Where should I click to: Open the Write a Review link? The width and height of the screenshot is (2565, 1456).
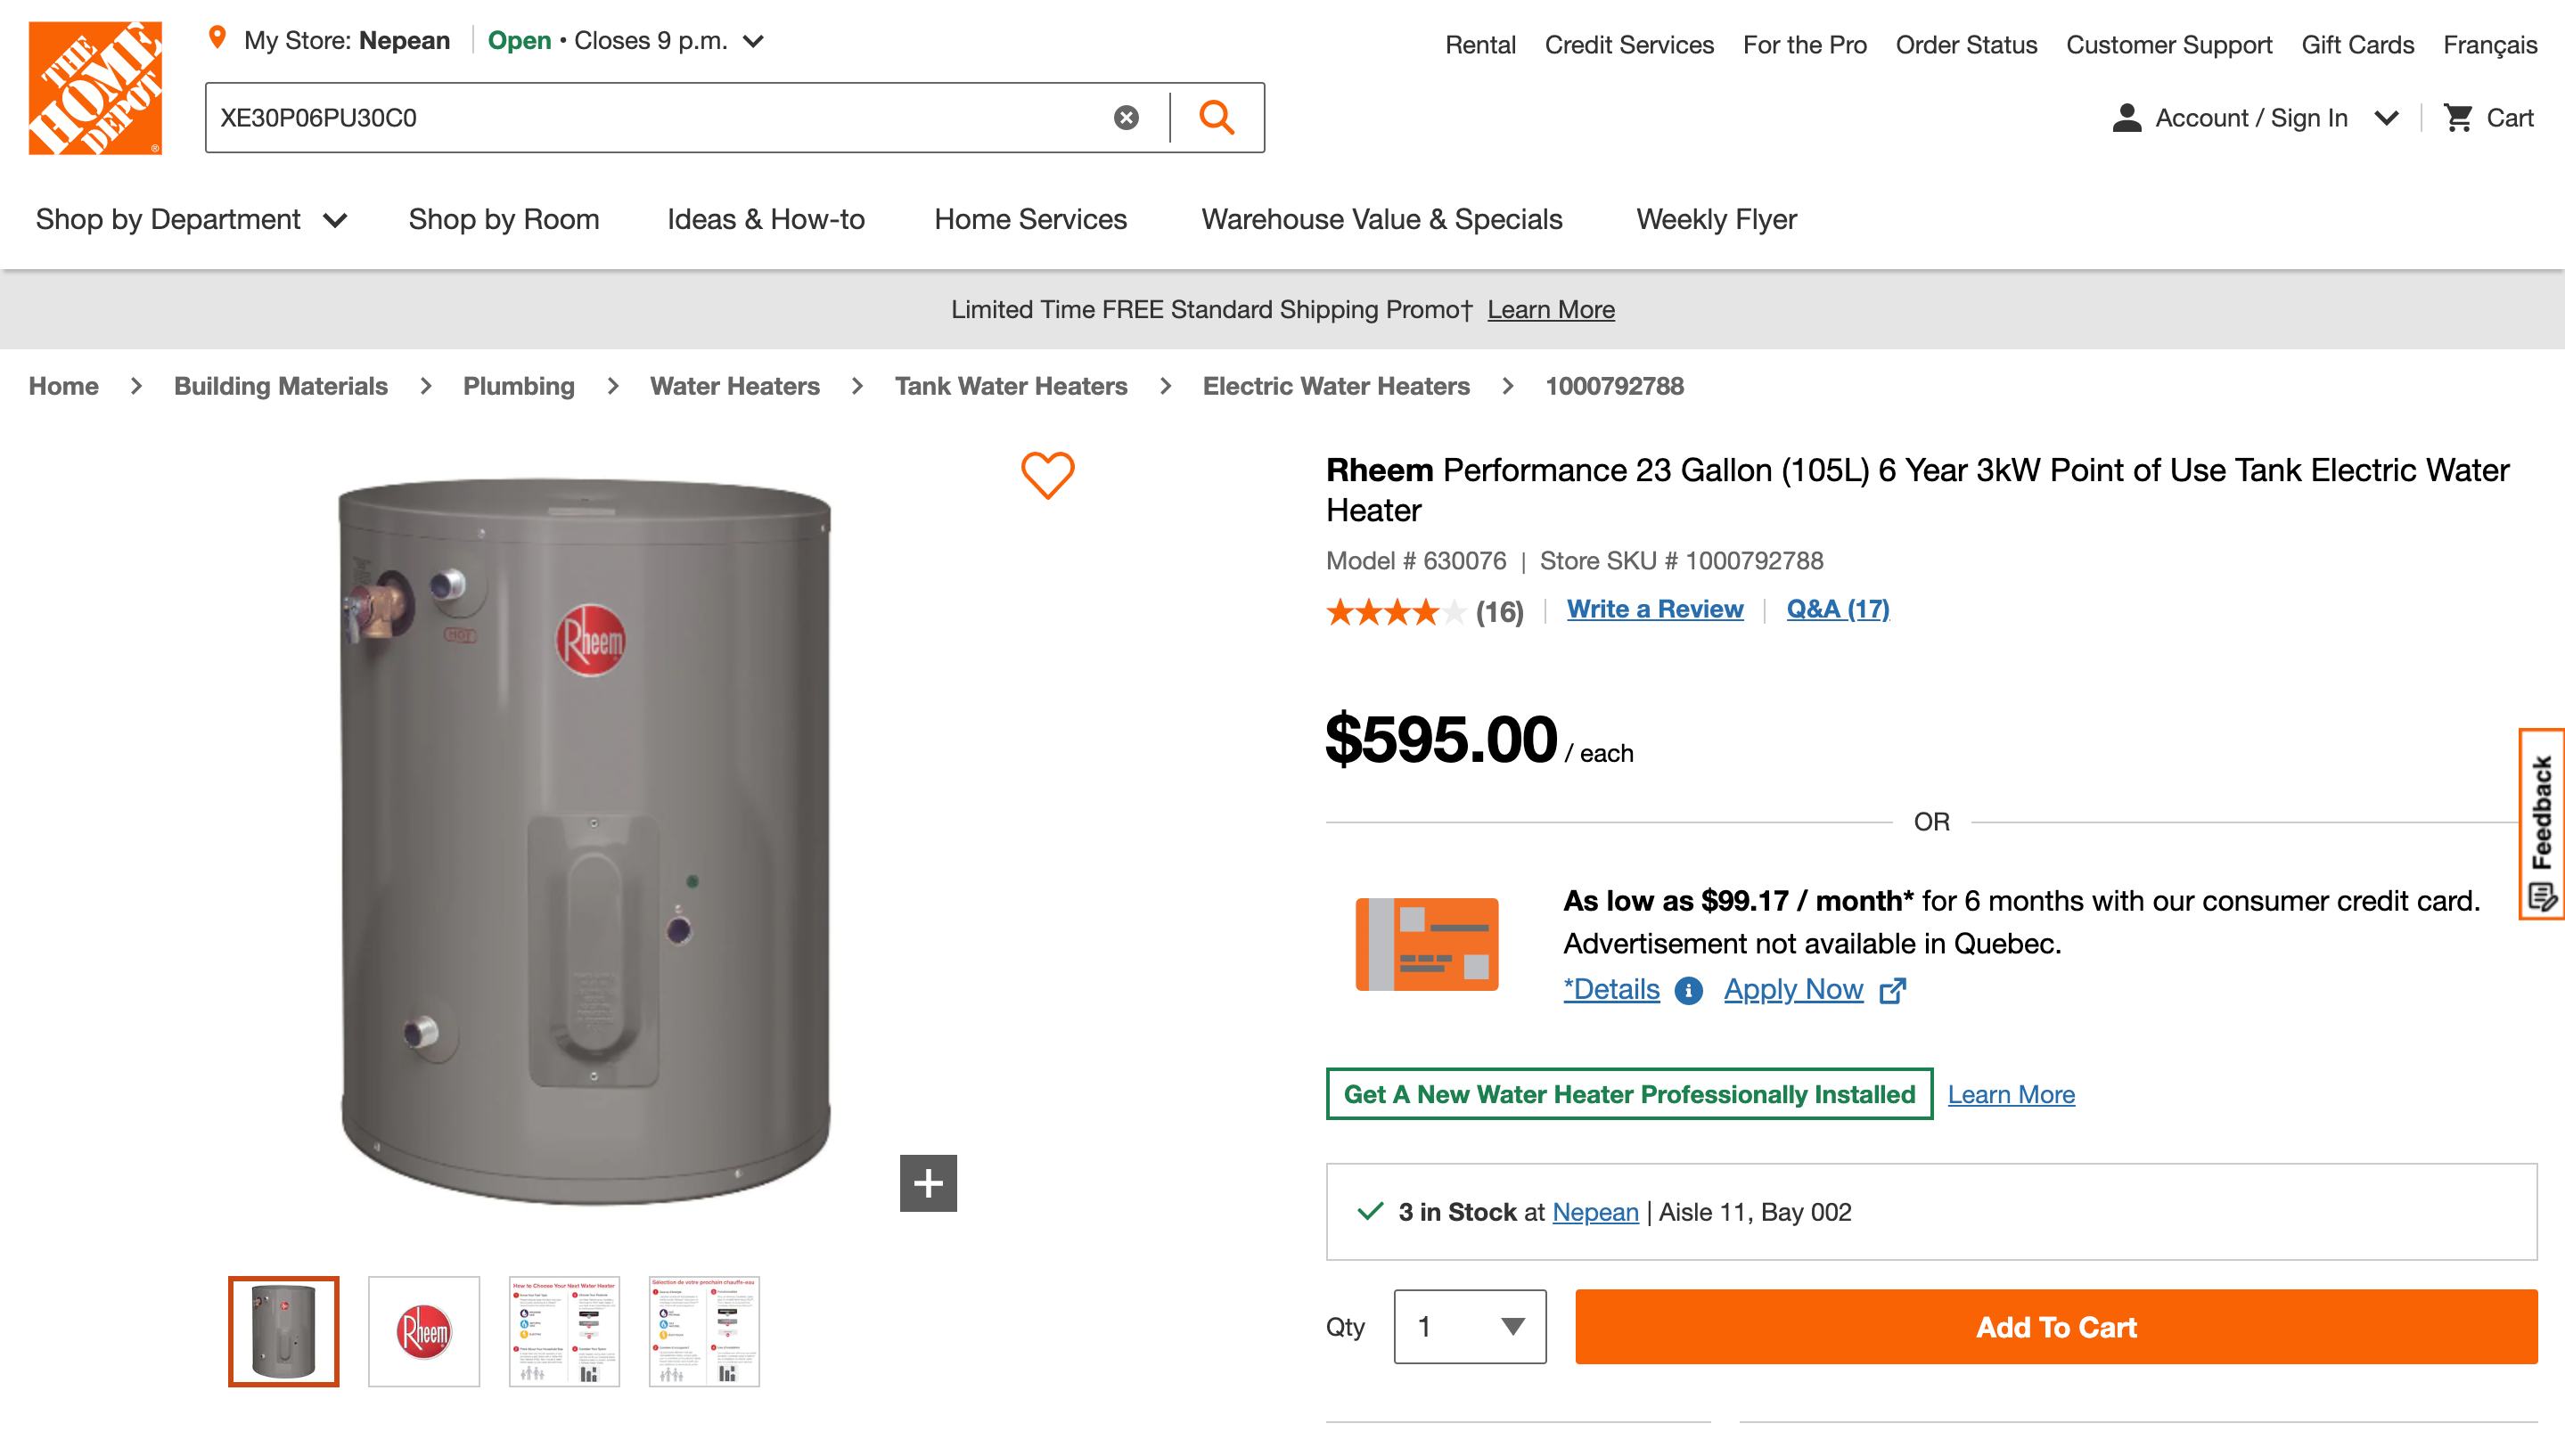tap(1655, 609)
